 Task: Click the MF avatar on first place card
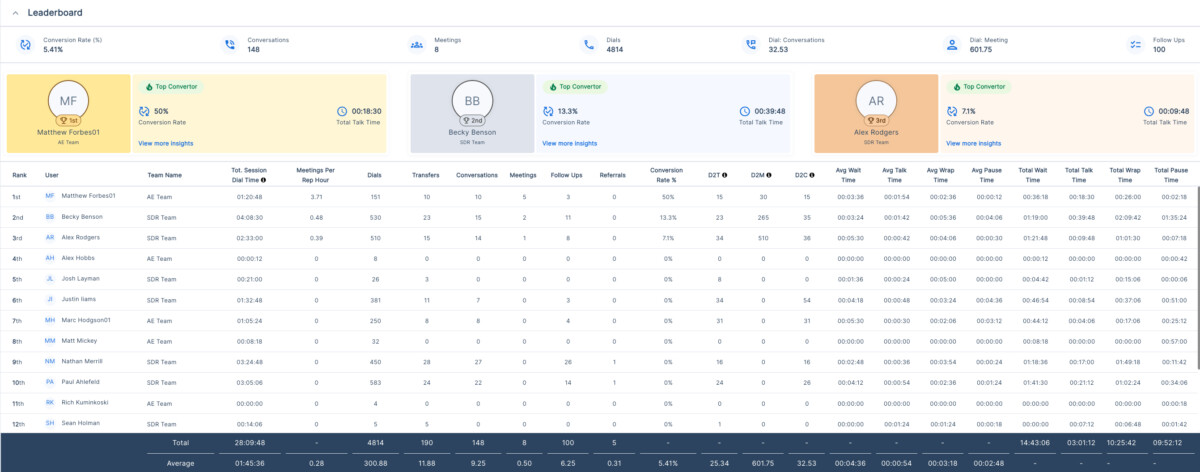coord(69,101)
